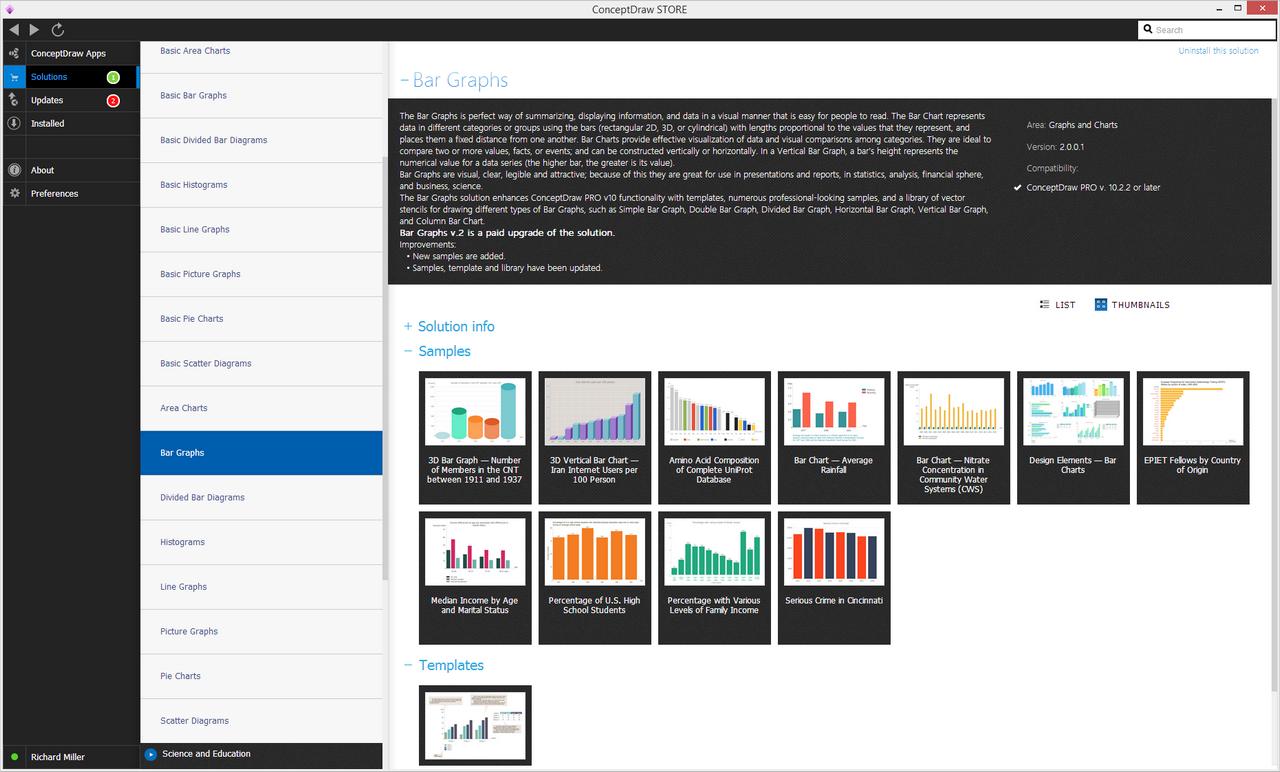Open the Solutions section
The height and width of the screenshot is (772, 1280).
[70, 77]
